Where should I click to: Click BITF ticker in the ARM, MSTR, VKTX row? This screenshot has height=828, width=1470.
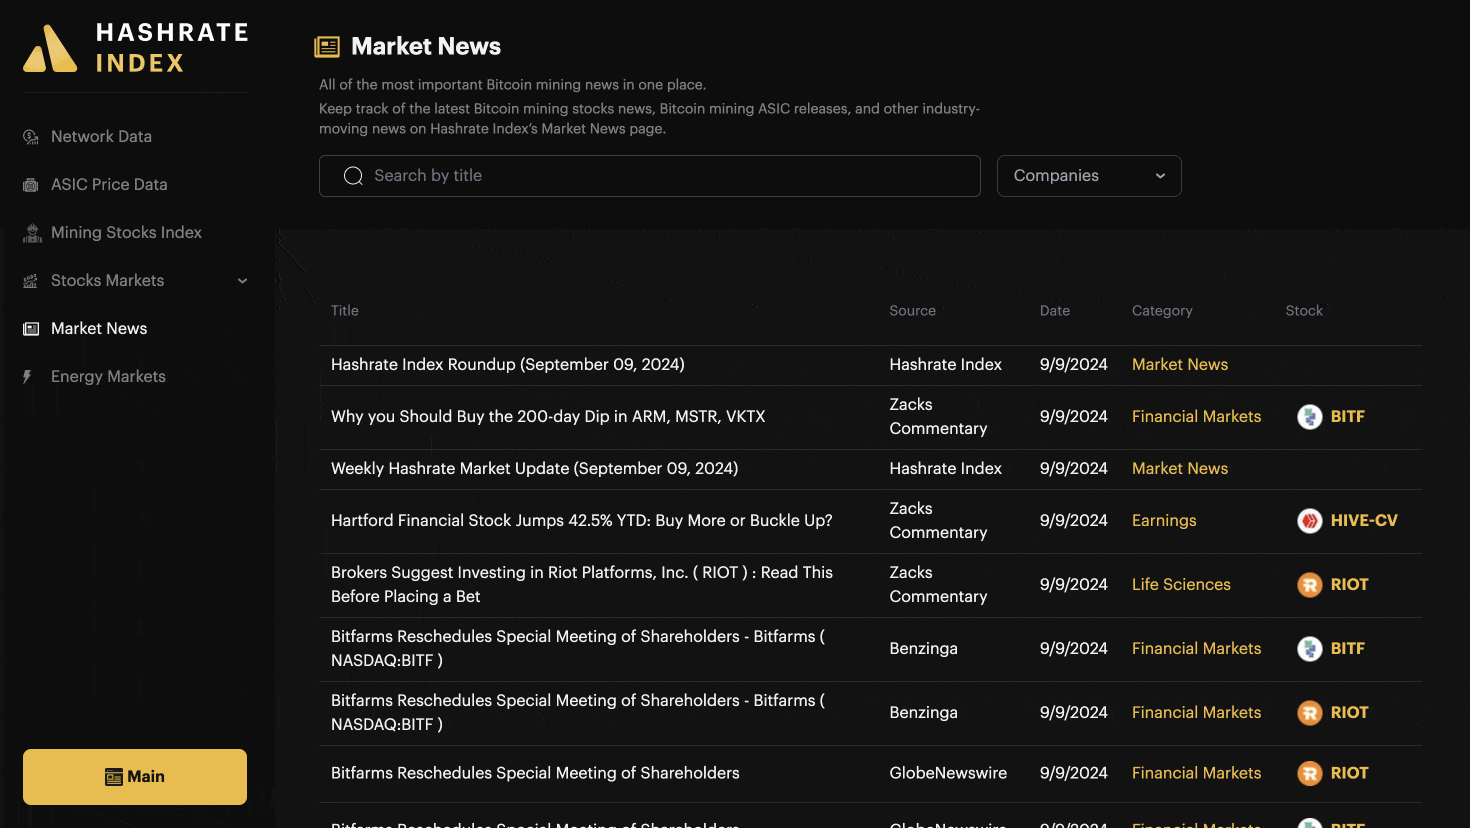point(1348,417)
